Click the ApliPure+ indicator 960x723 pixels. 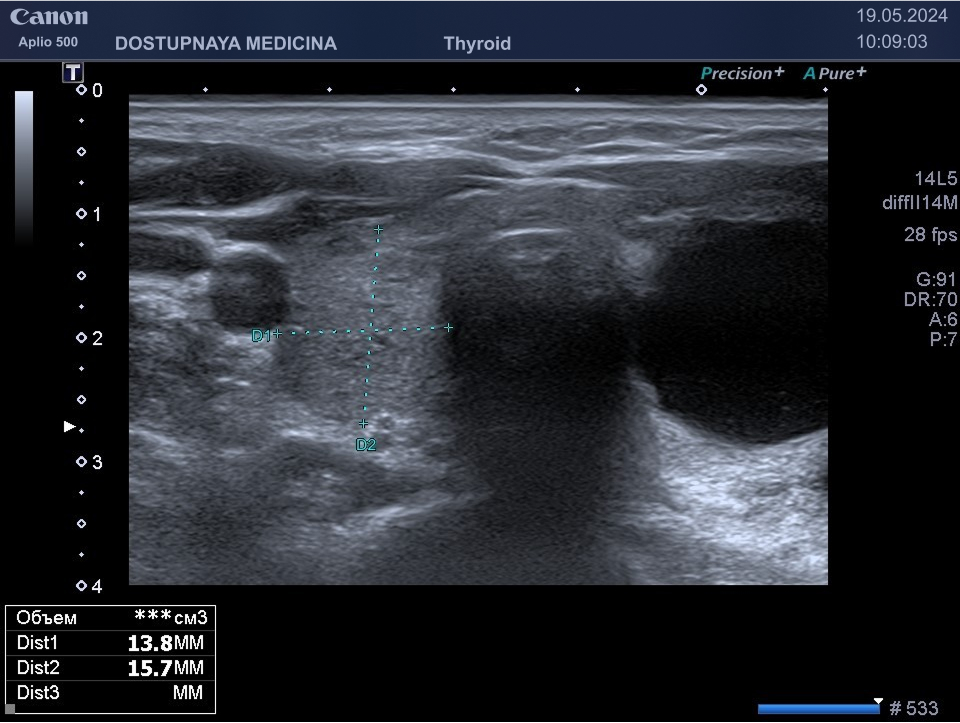pyautogui.click(x=835, y=73)
